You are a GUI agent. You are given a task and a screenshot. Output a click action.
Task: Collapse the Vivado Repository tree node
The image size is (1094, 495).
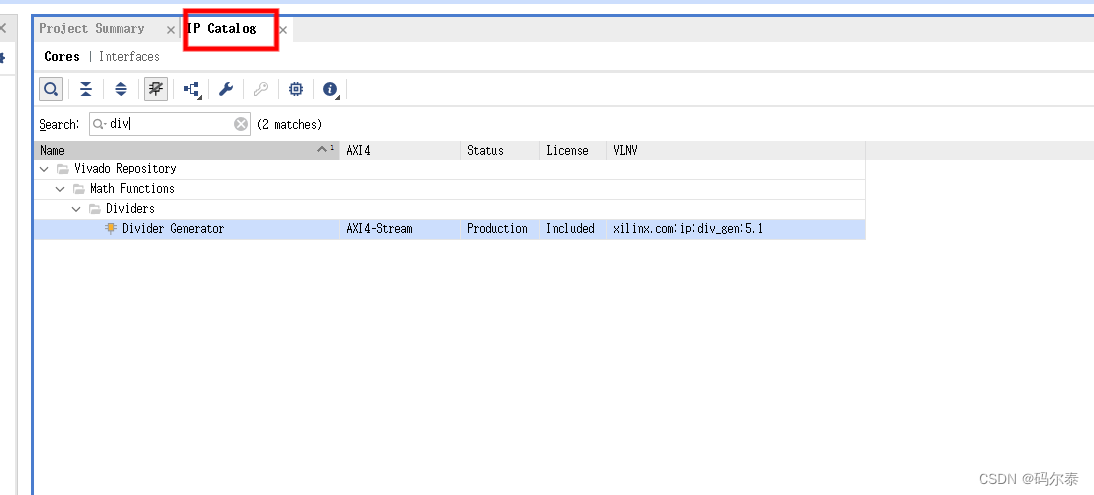coord(44,169)
